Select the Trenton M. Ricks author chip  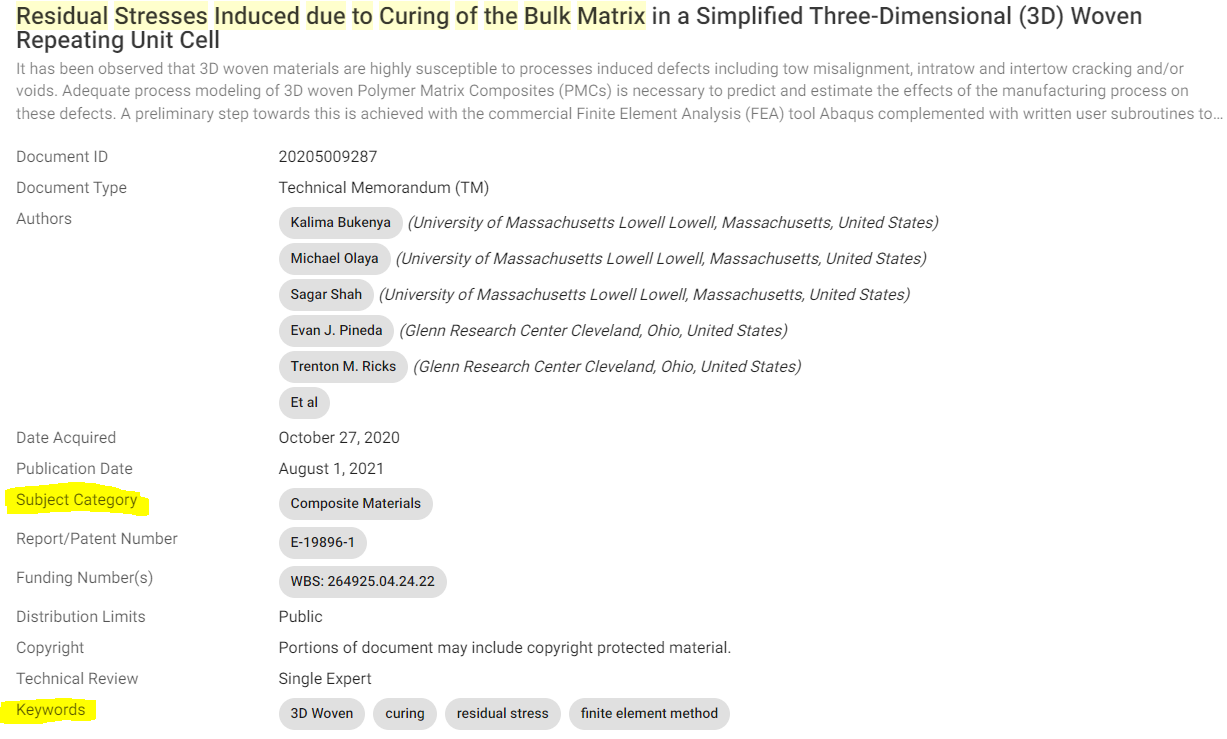click(x=343, y=366)
